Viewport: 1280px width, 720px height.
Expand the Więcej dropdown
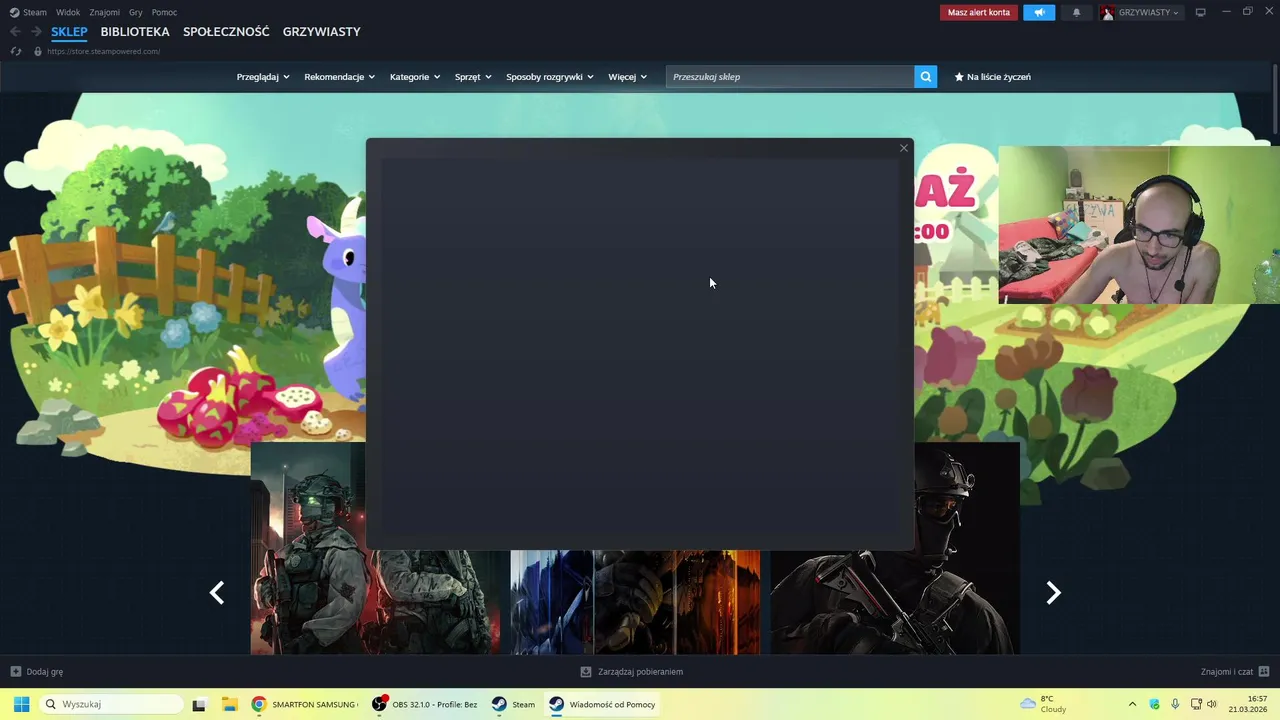tap(628, 76)
